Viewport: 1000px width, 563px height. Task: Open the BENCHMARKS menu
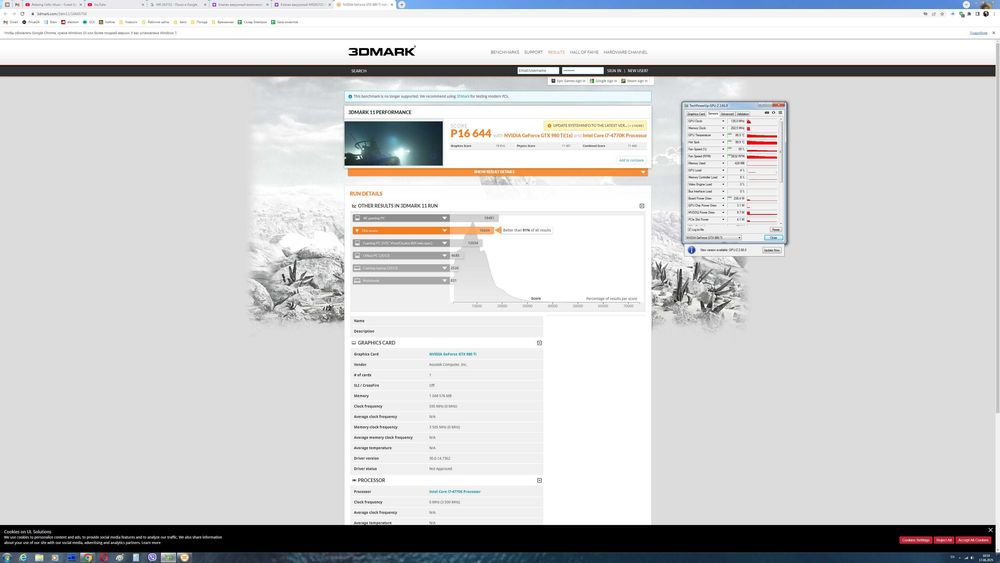[x=504, y=52]
